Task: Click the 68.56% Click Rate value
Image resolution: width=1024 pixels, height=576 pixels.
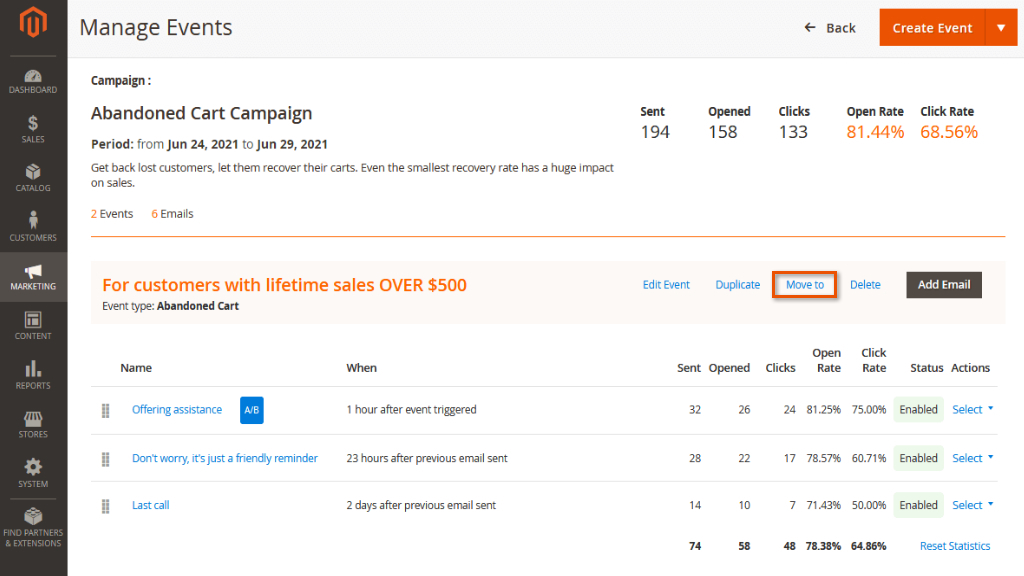Action: (949, 132)
